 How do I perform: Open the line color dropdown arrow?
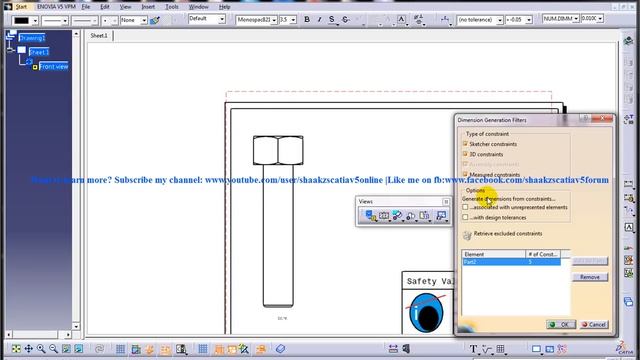click(35, 20)
